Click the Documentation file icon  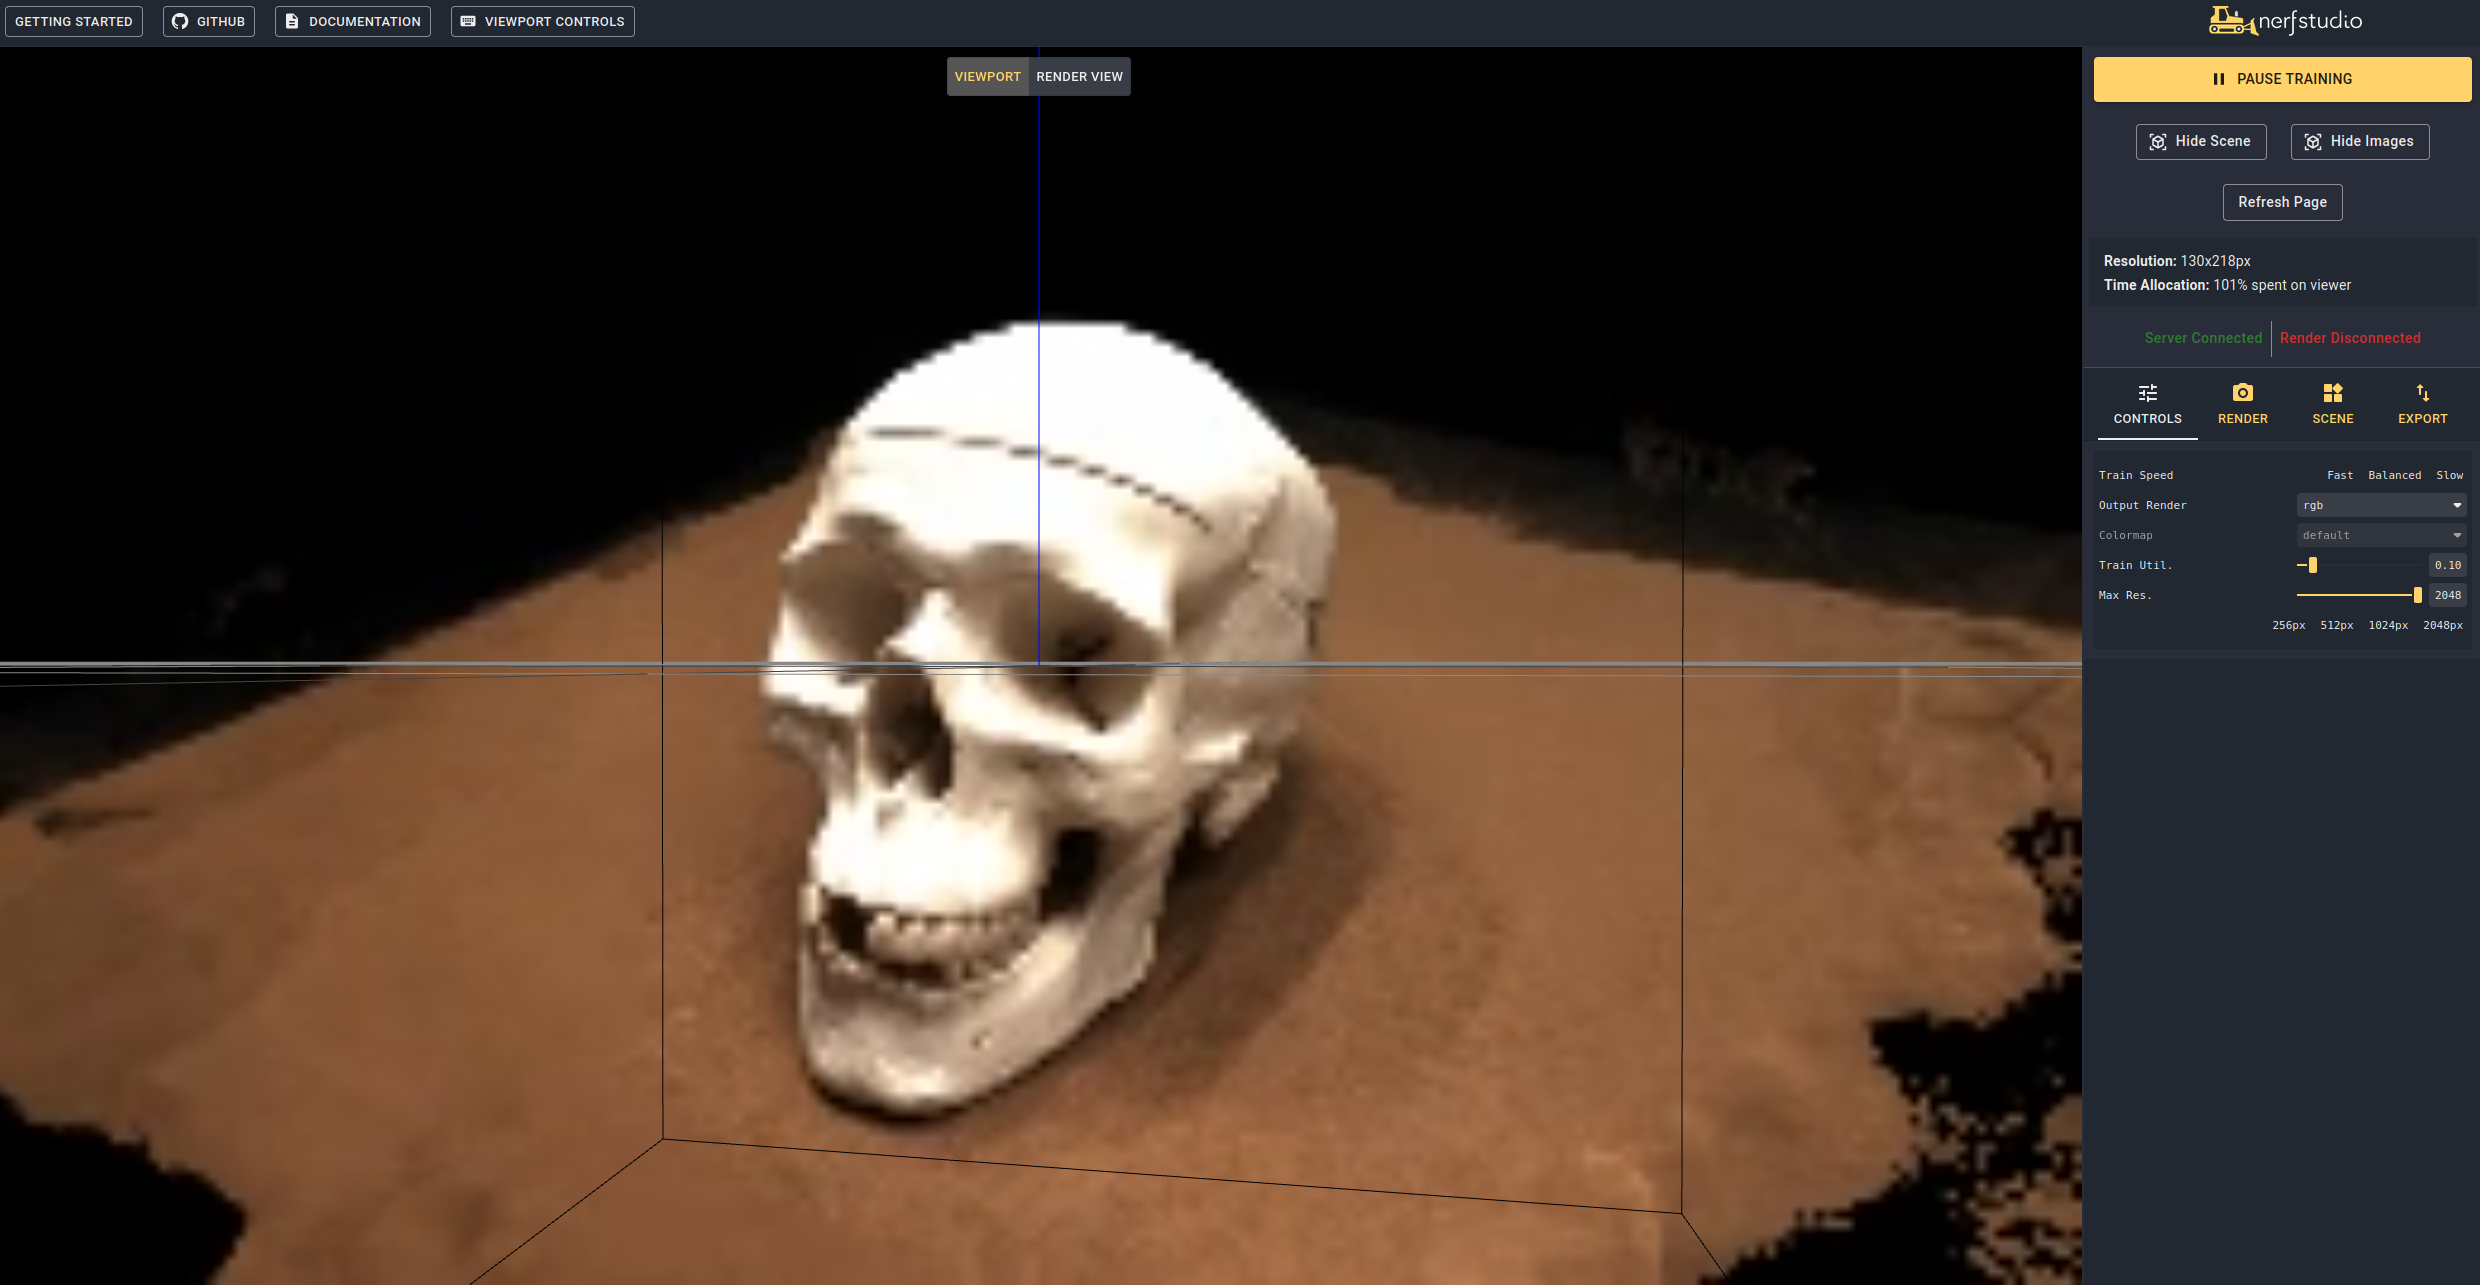[292, 21]
